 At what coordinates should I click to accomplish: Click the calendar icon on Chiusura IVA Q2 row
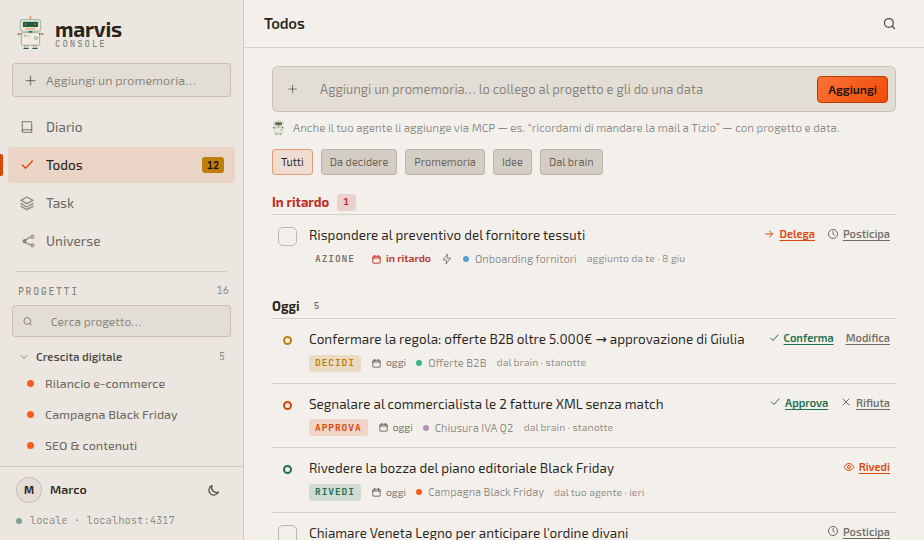click(x=383, y=428)
